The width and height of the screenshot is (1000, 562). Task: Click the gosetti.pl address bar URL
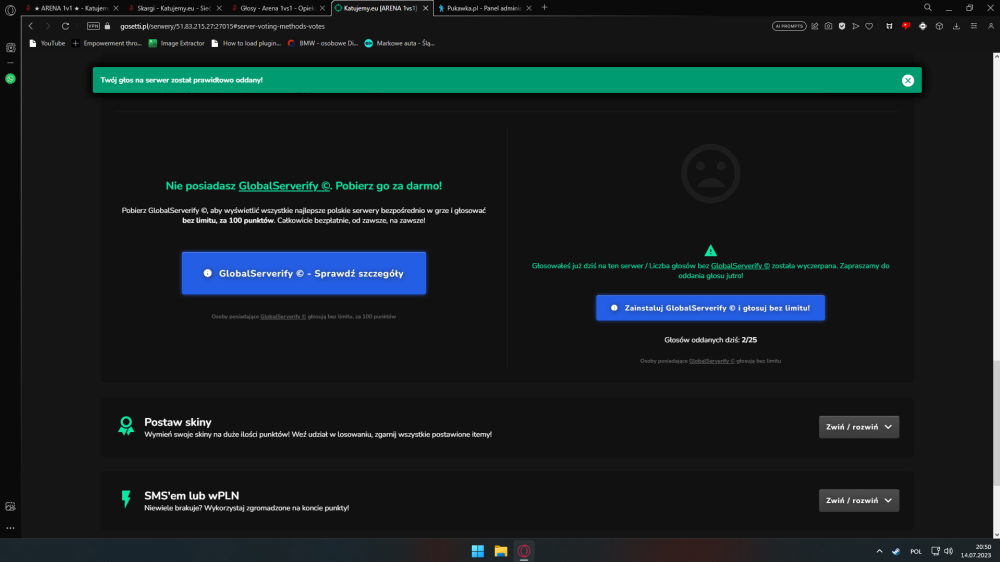[x=223, y=26]
